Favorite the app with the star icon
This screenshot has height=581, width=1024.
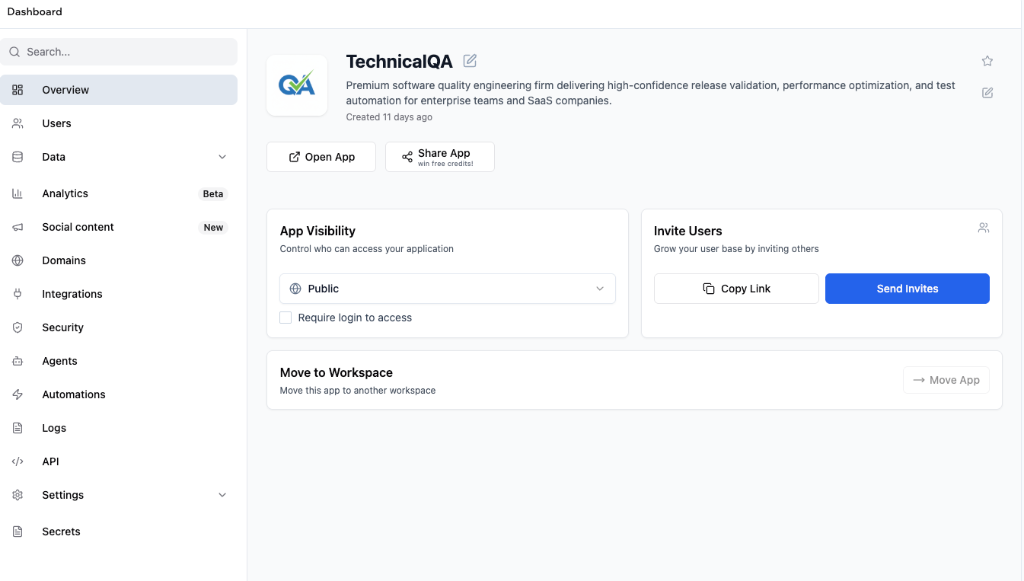(x=987, y=61)
